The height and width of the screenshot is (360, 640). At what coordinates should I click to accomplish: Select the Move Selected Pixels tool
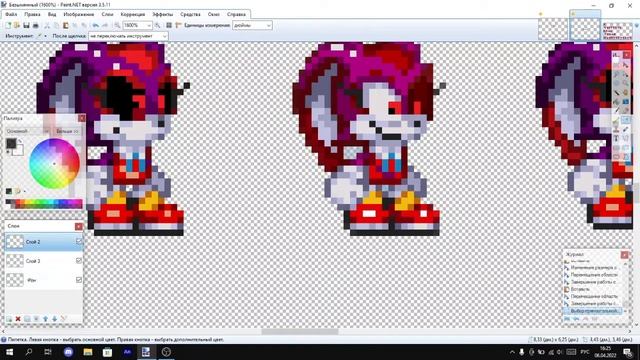(x=626, y=64)
